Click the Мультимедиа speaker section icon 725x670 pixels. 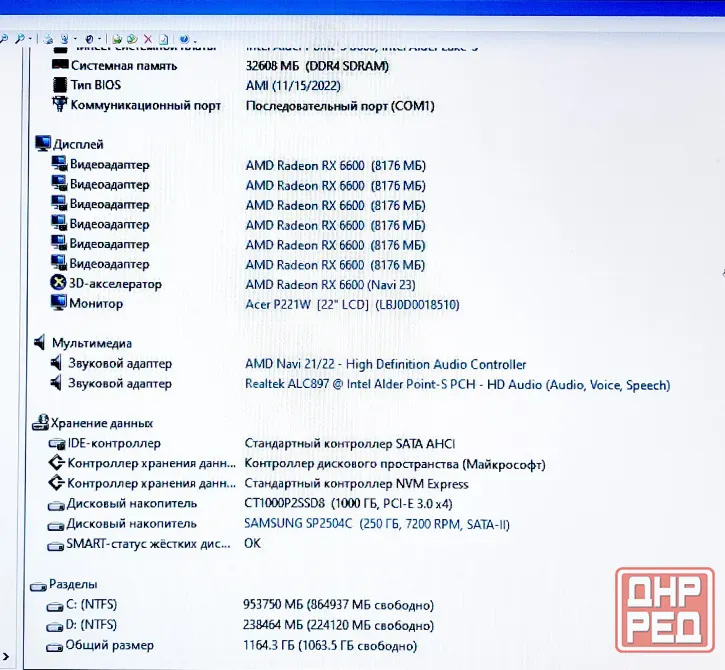40,342
